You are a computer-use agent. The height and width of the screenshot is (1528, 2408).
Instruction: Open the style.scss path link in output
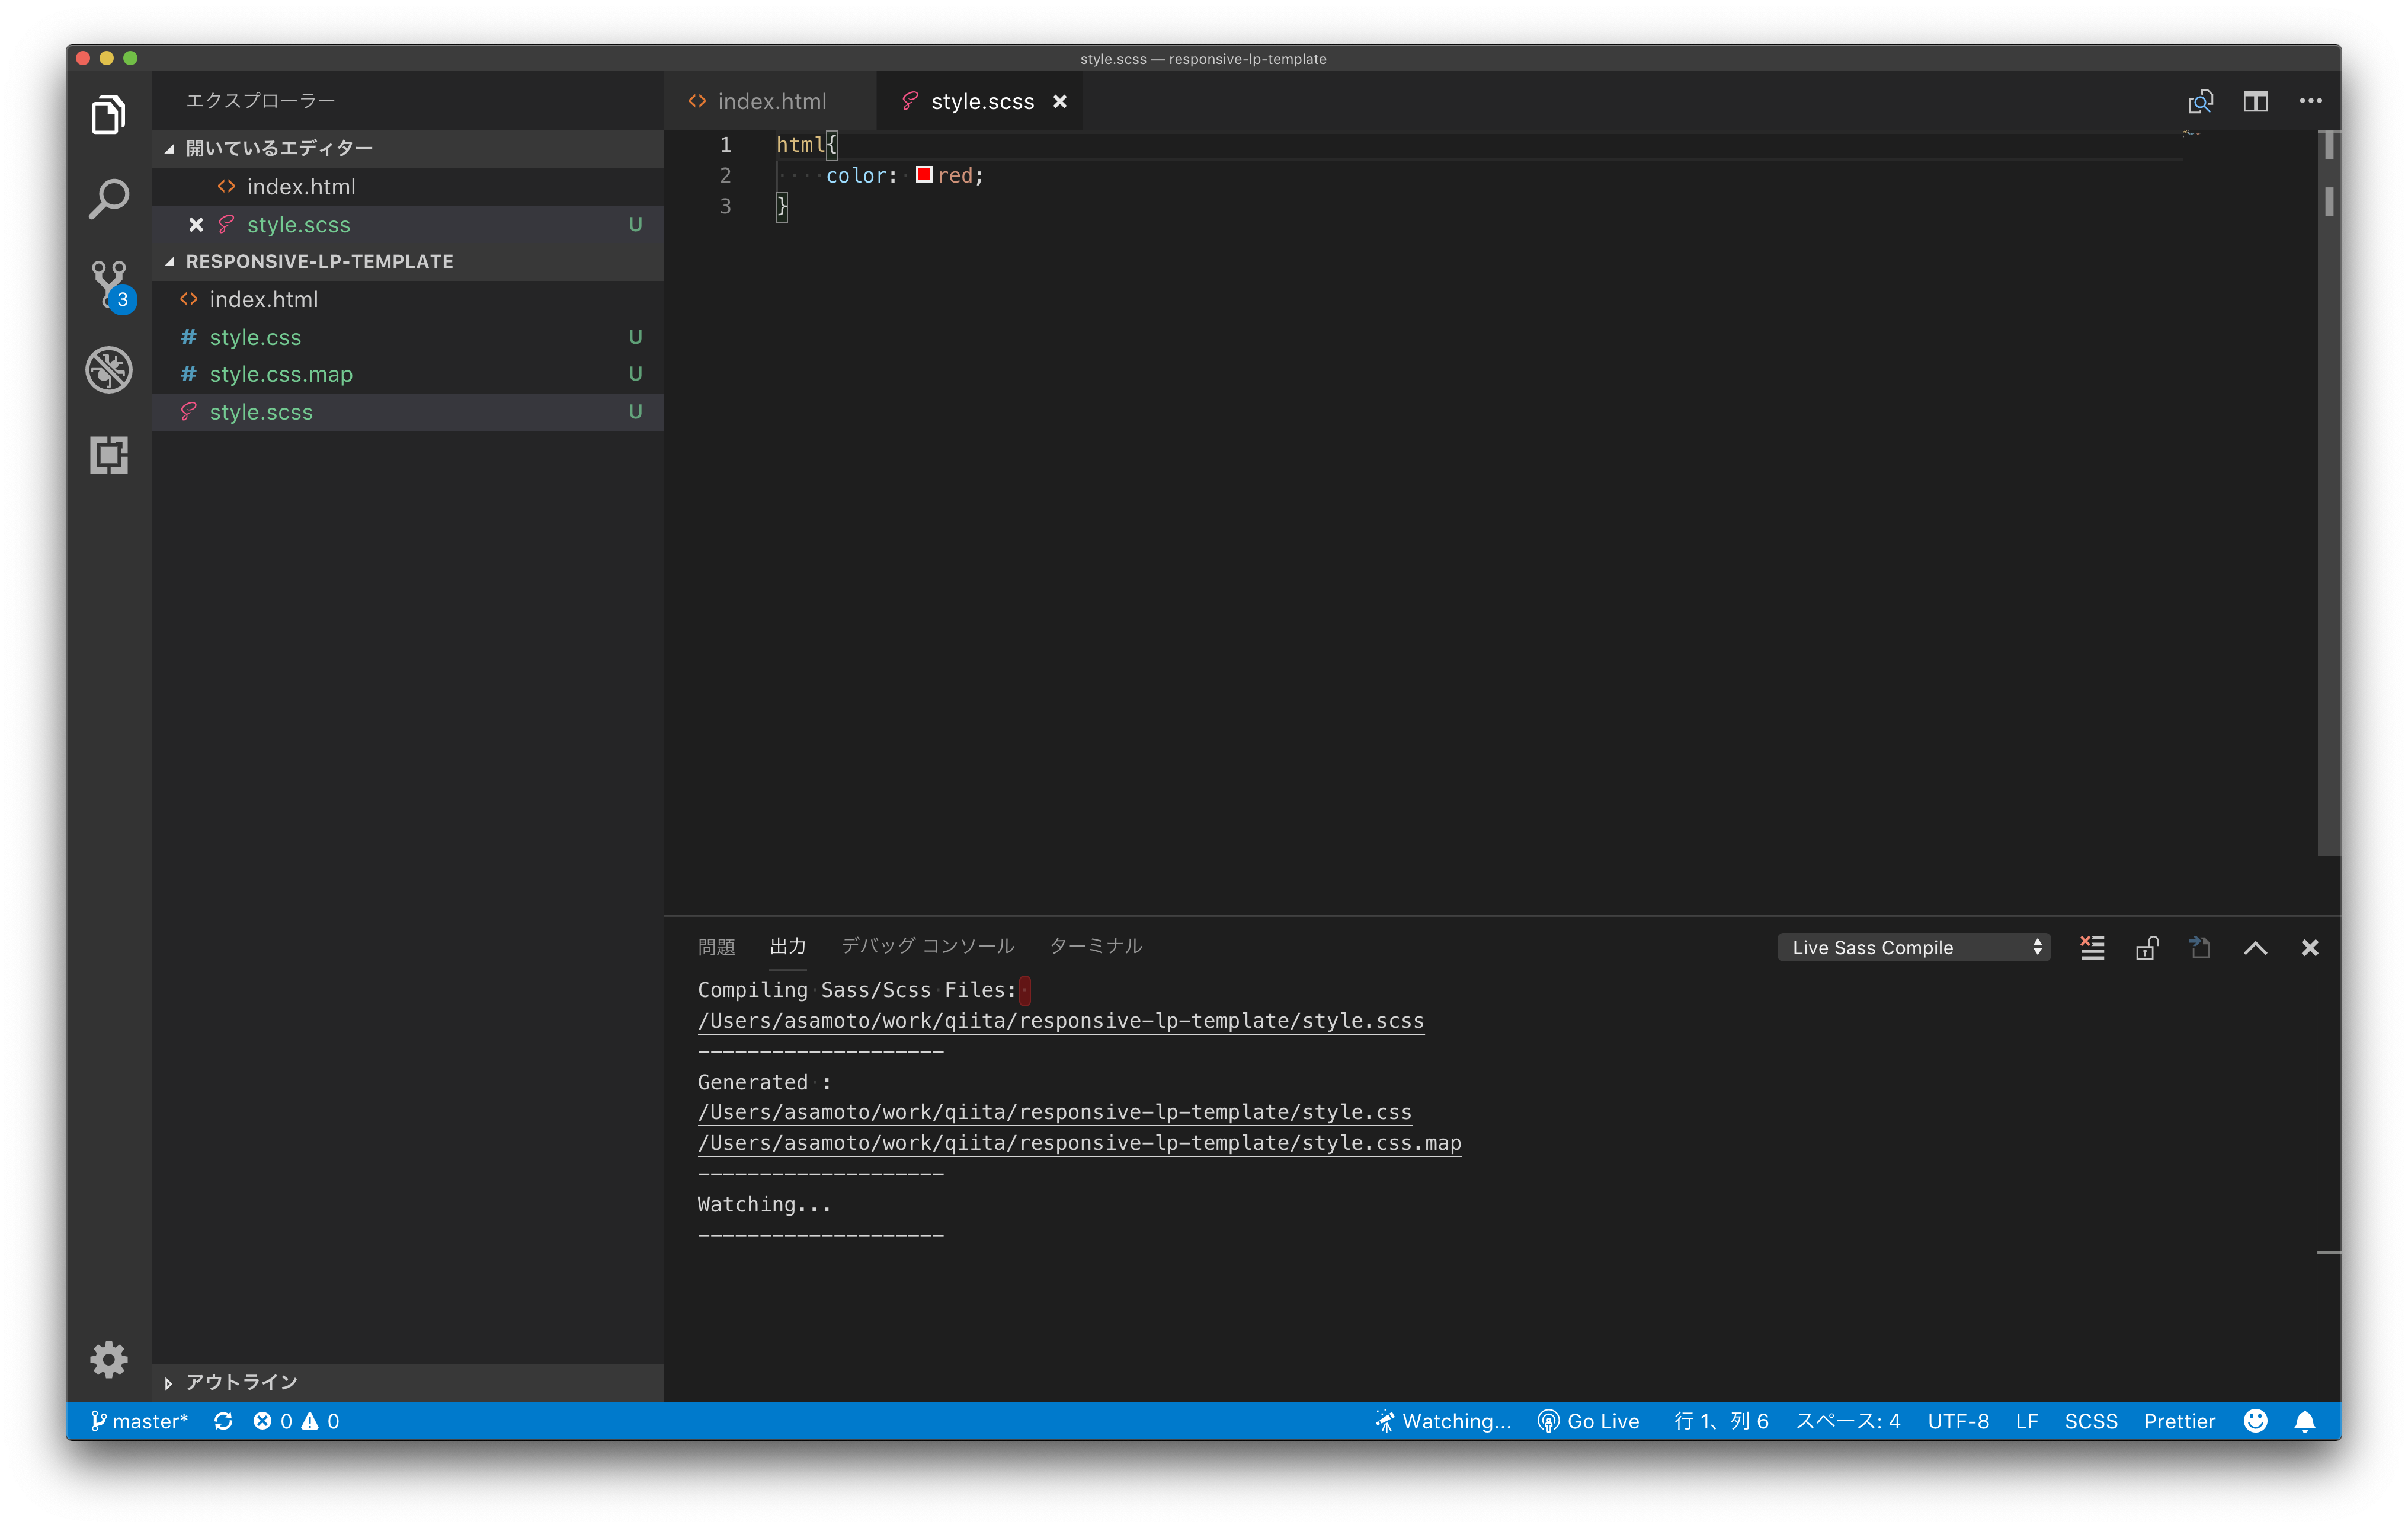[1061, 1020]
